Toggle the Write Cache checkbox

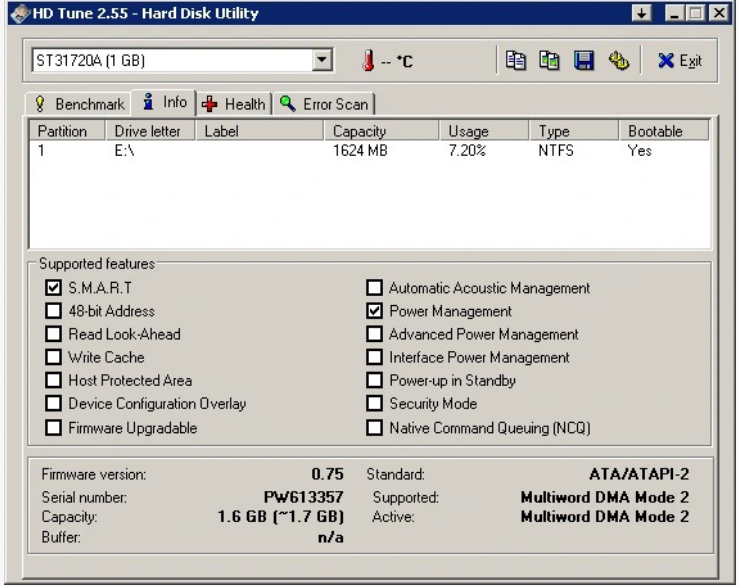53,357
